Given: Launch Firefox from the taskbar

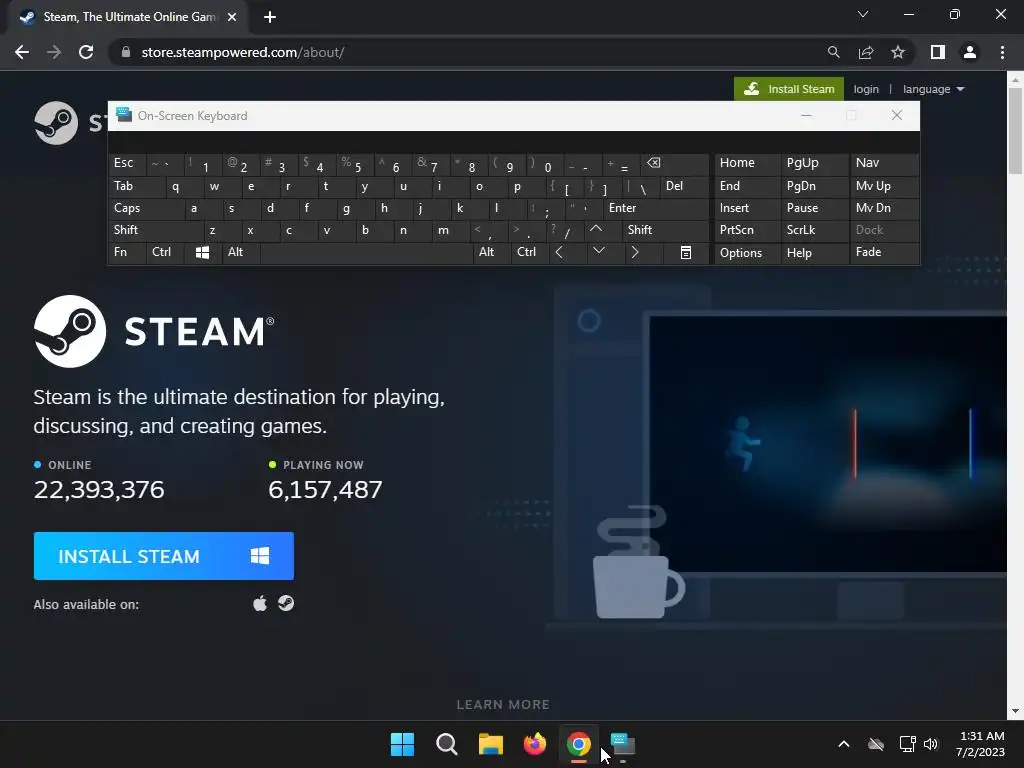Looking at the screenshot, I should coord(535,744).
